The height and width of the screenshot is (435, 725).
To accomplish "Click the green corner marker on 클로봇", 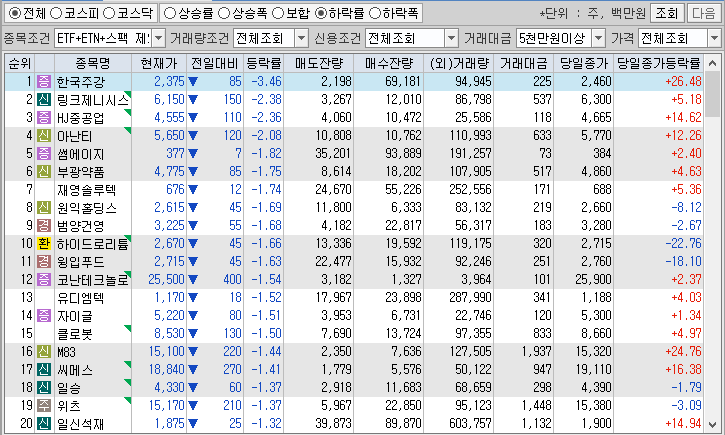I will (x=128, y=328).
